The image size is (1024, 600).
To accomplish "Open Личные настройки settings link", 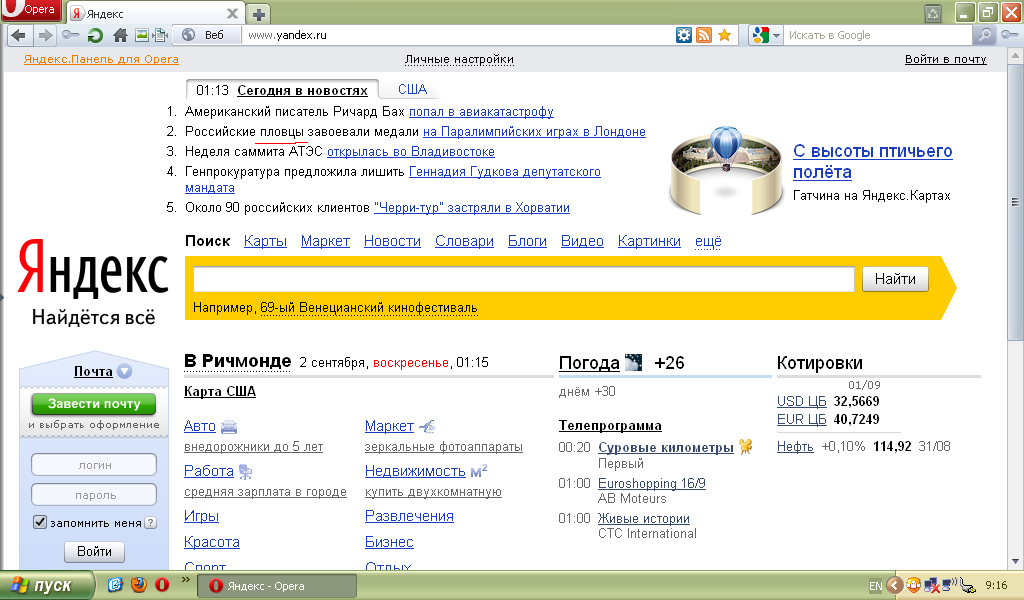I will coord(459,59).
